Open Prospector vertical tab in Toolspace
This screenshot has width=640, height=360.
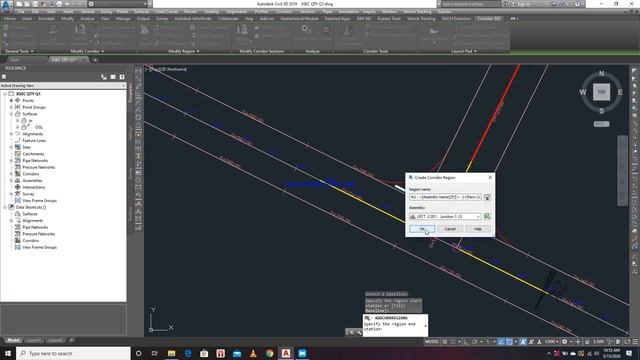tap(130, 92)
